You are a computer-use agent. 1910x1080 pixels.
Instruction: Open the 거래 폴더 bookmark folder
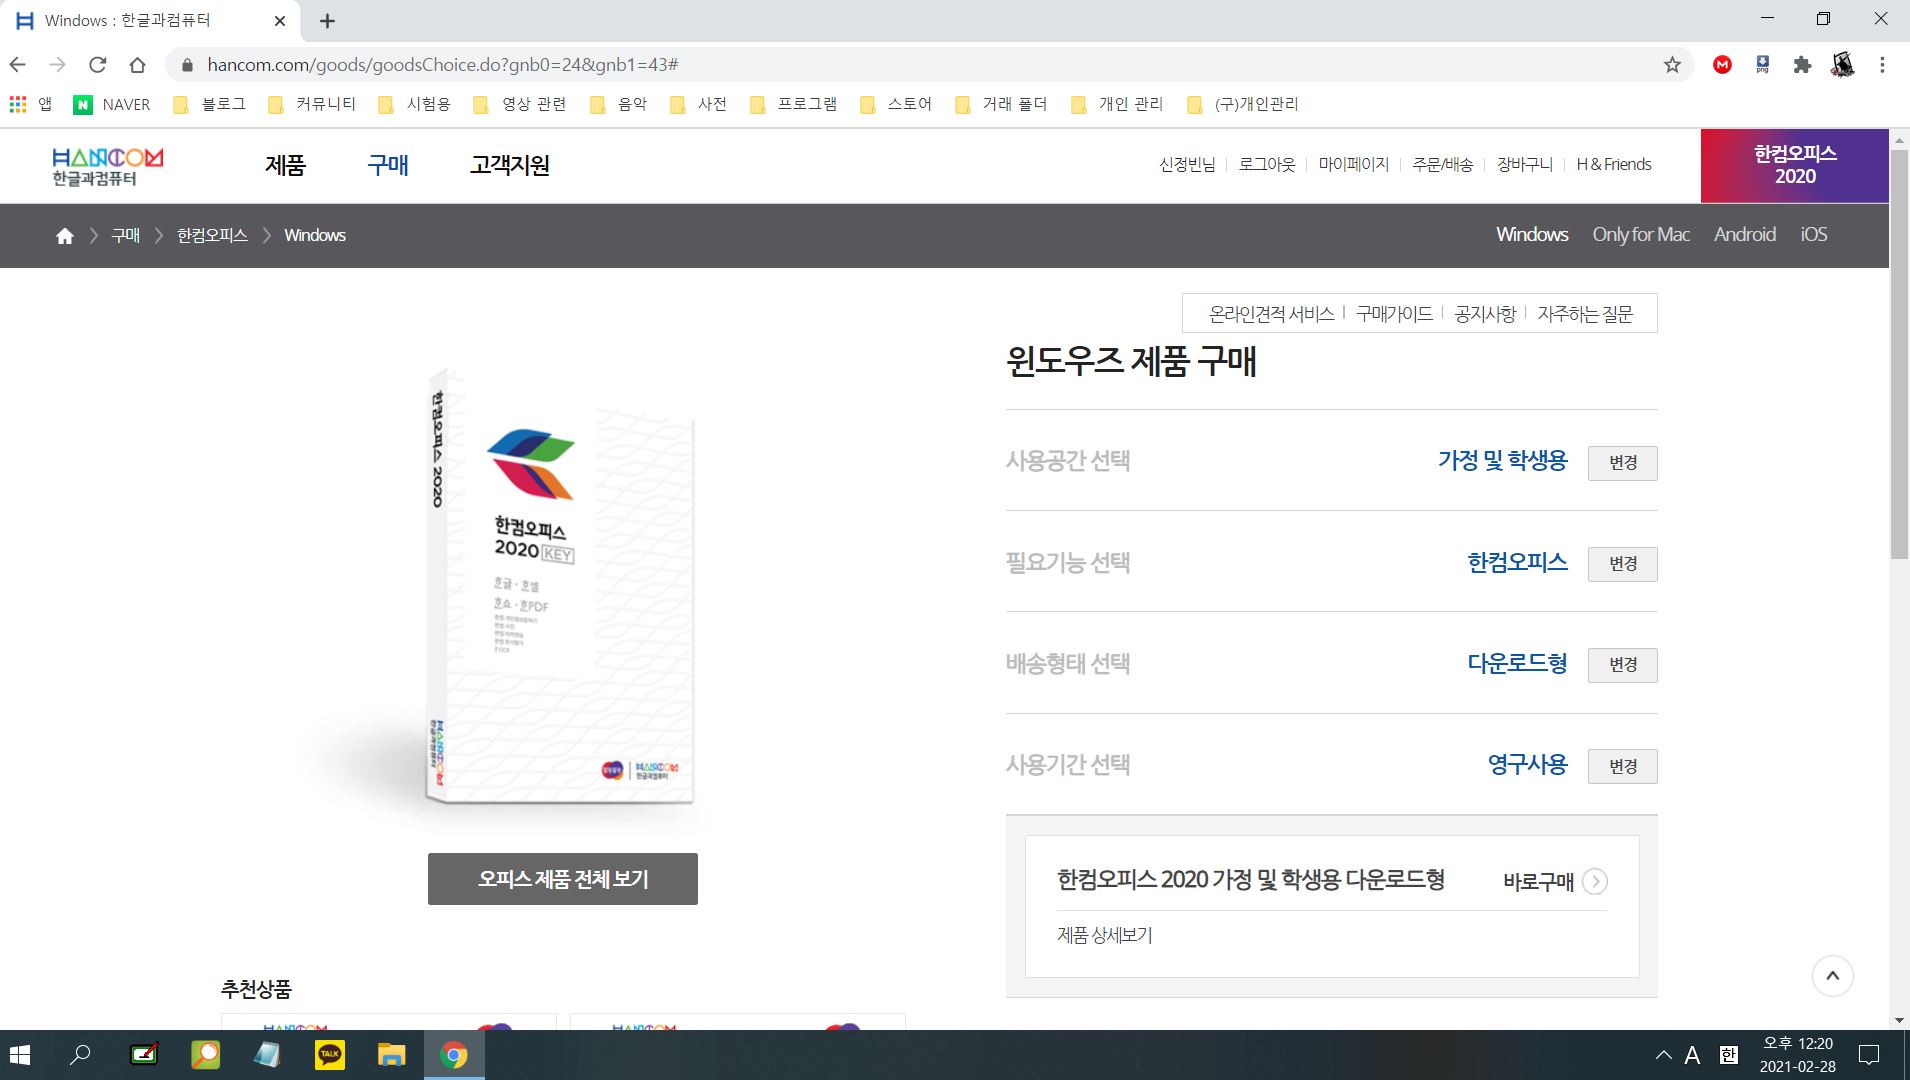point(1001,104)
